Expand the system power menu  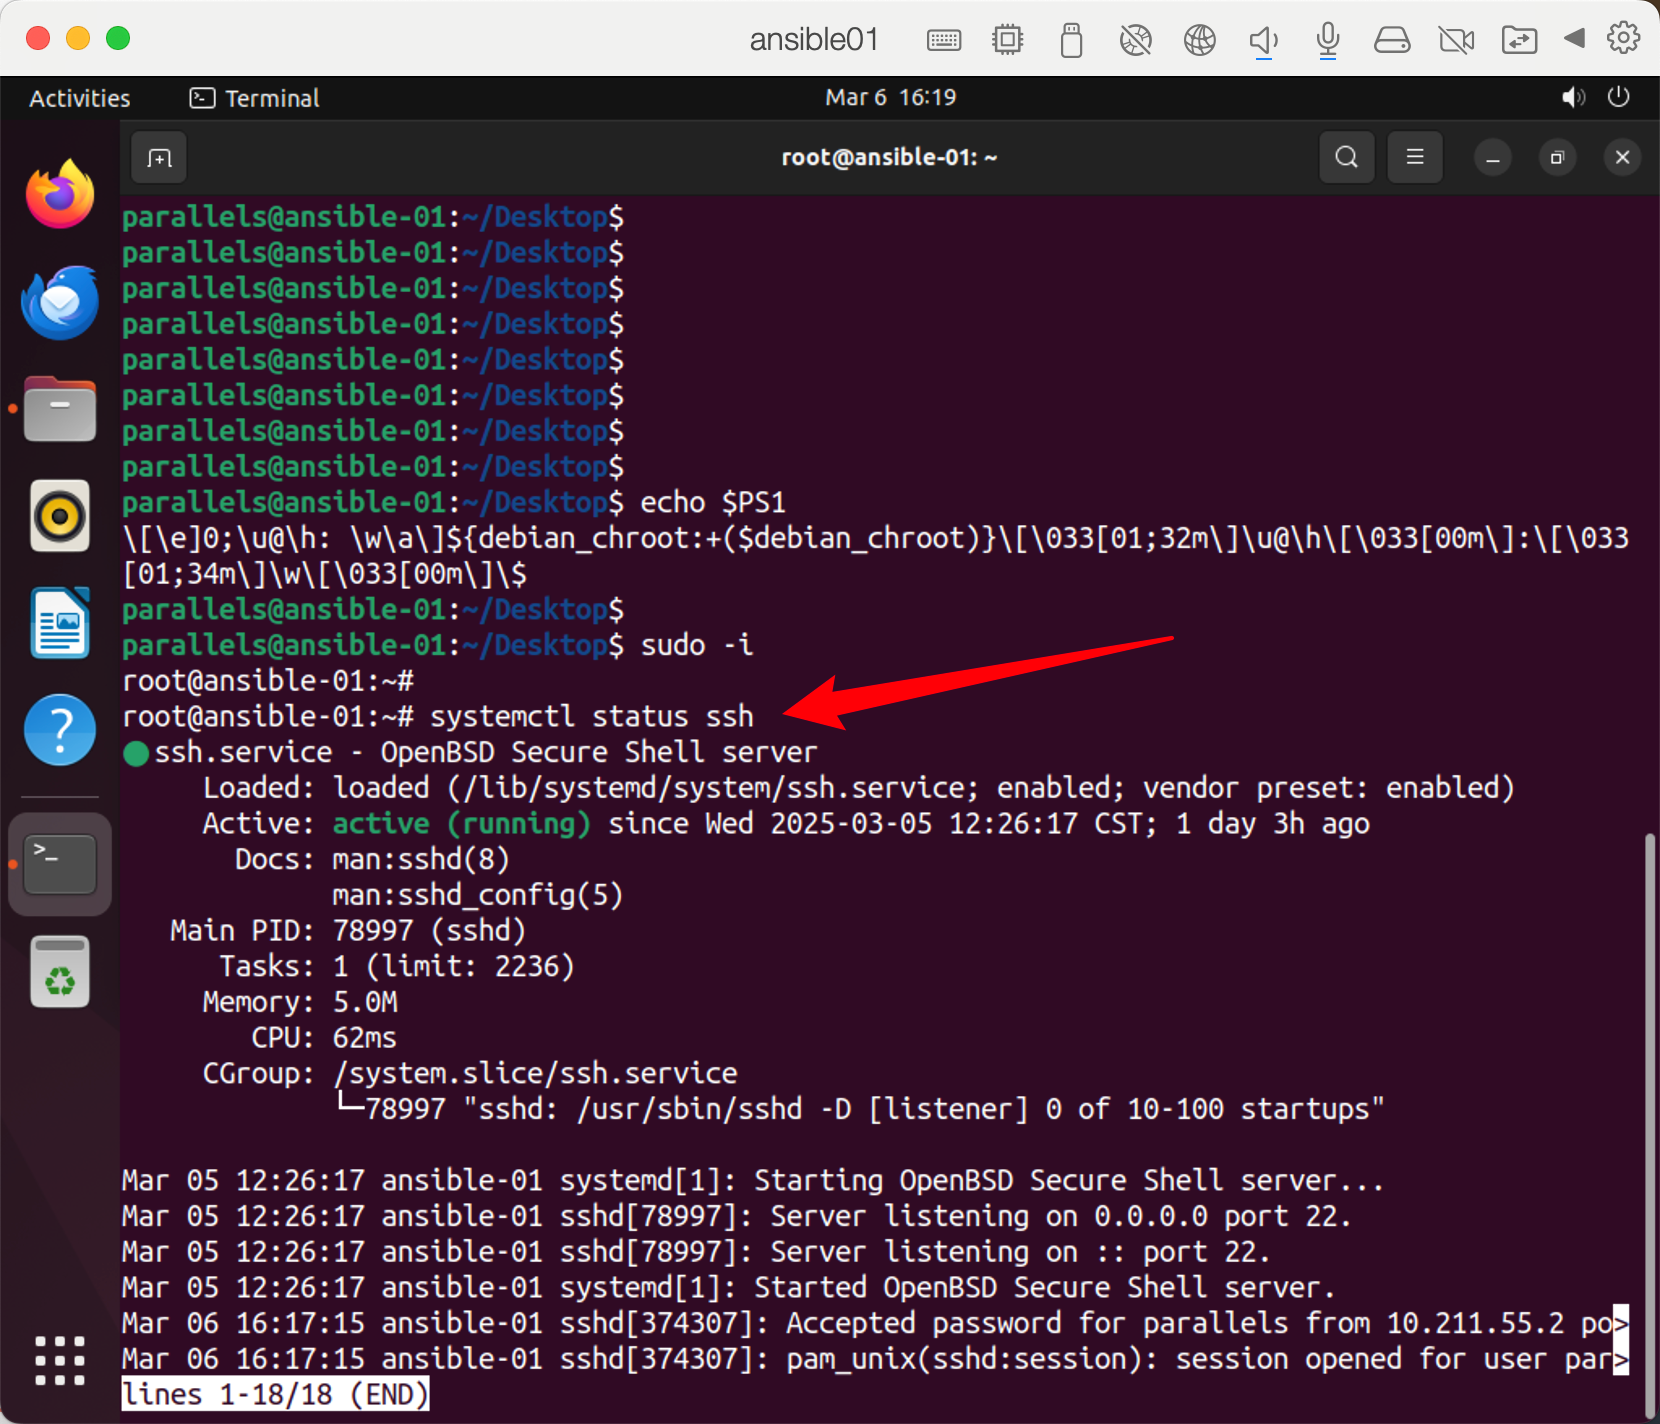pyautogui.click(x=1618, y=98)
